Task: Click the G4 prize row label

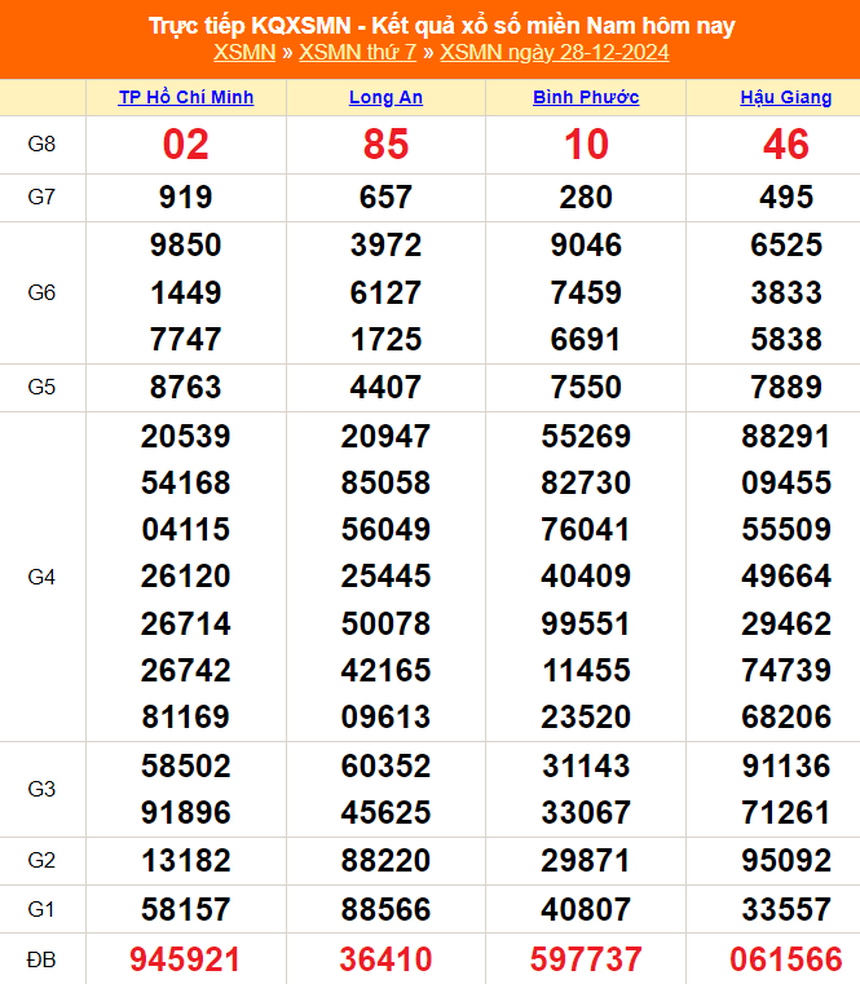Action: 42,577
